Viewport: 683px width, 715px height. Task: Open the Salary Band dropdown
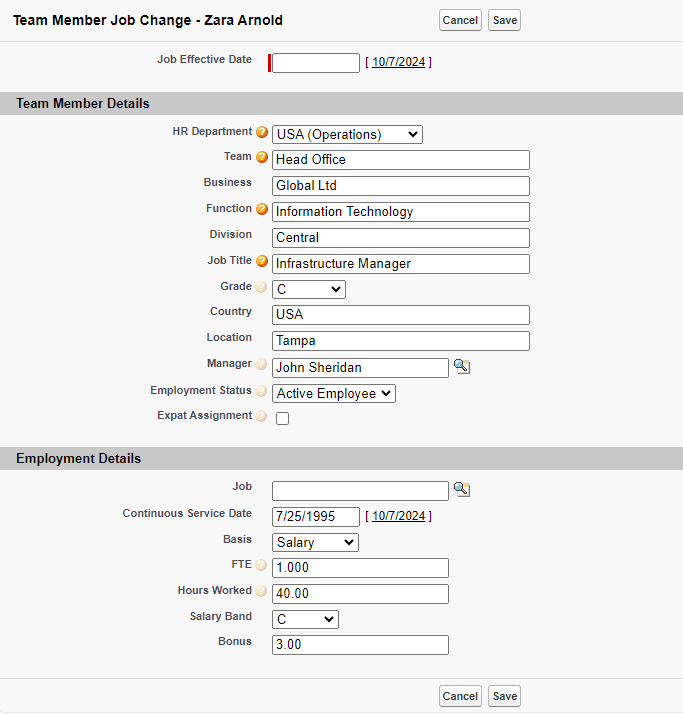pyautogui.click(x=305, y=619)
